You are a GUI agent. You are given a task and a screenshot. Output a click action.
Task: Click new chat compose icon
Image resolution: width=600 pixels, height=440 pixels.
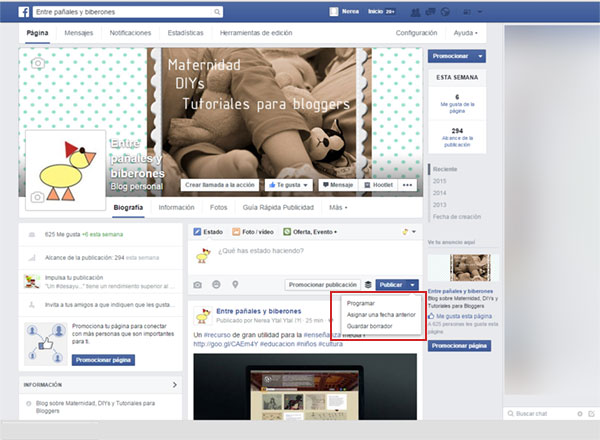coord(591,414)
